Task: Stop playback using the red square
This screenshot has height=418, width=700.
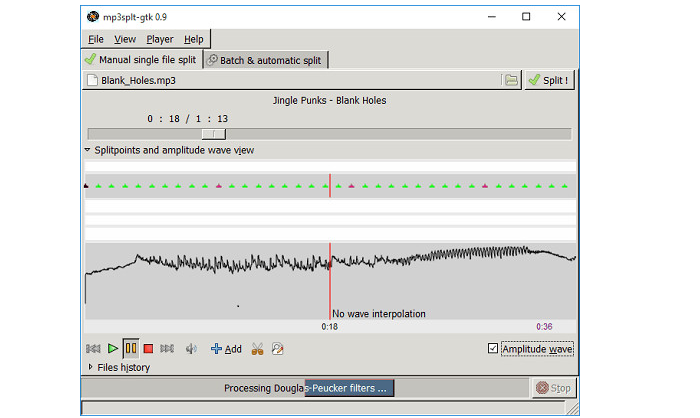Action: point(148,349)
